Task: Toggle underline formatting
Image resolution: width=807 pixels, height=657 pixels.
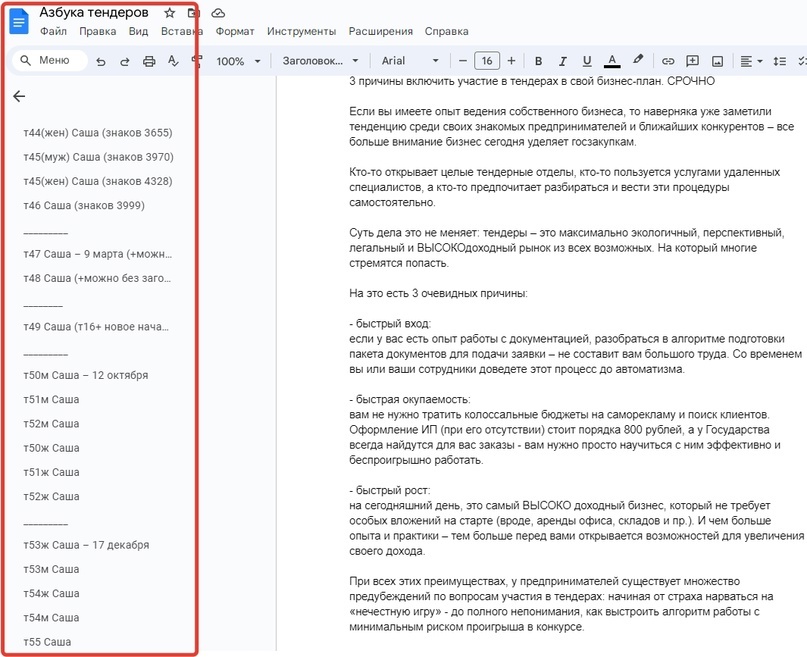Action: (587, 61)
